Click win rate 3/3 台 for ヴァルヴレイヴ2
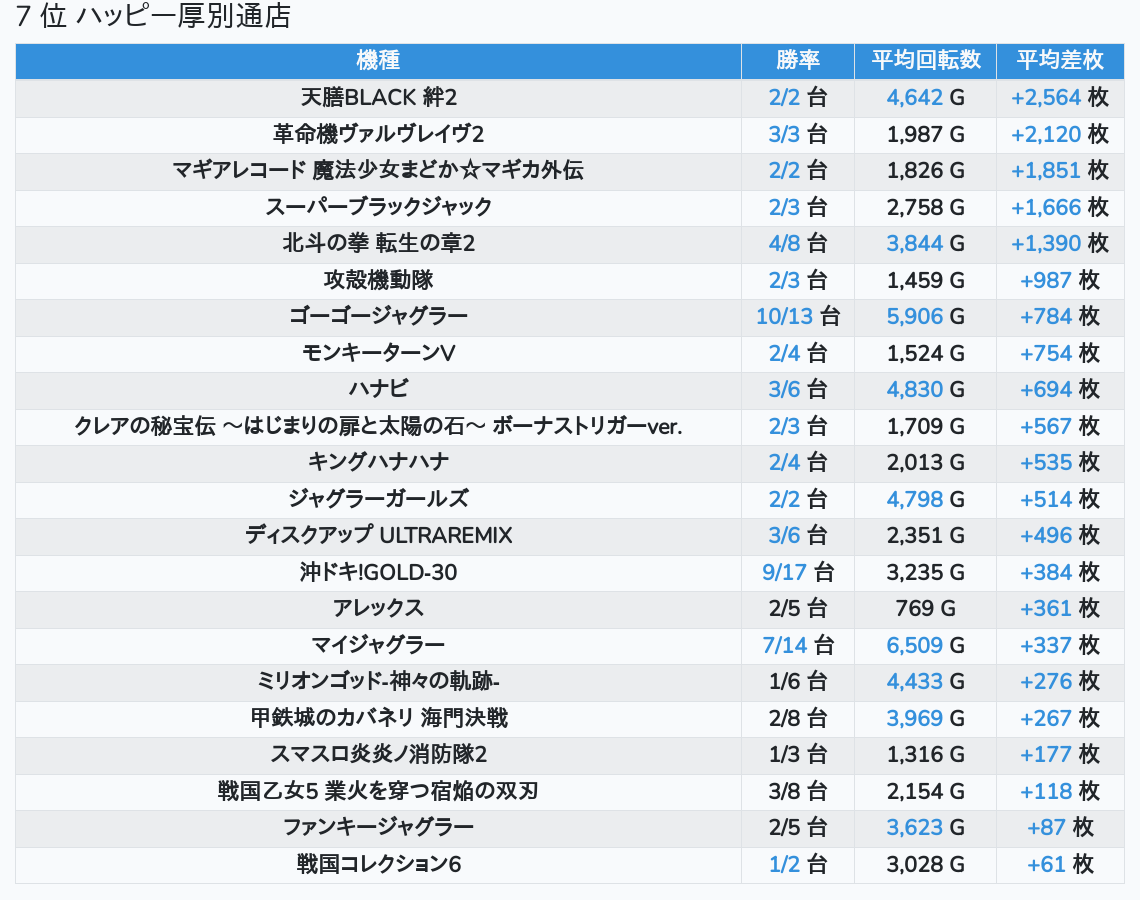Screen dimensions: 1140x900 [x=798, y=134]
